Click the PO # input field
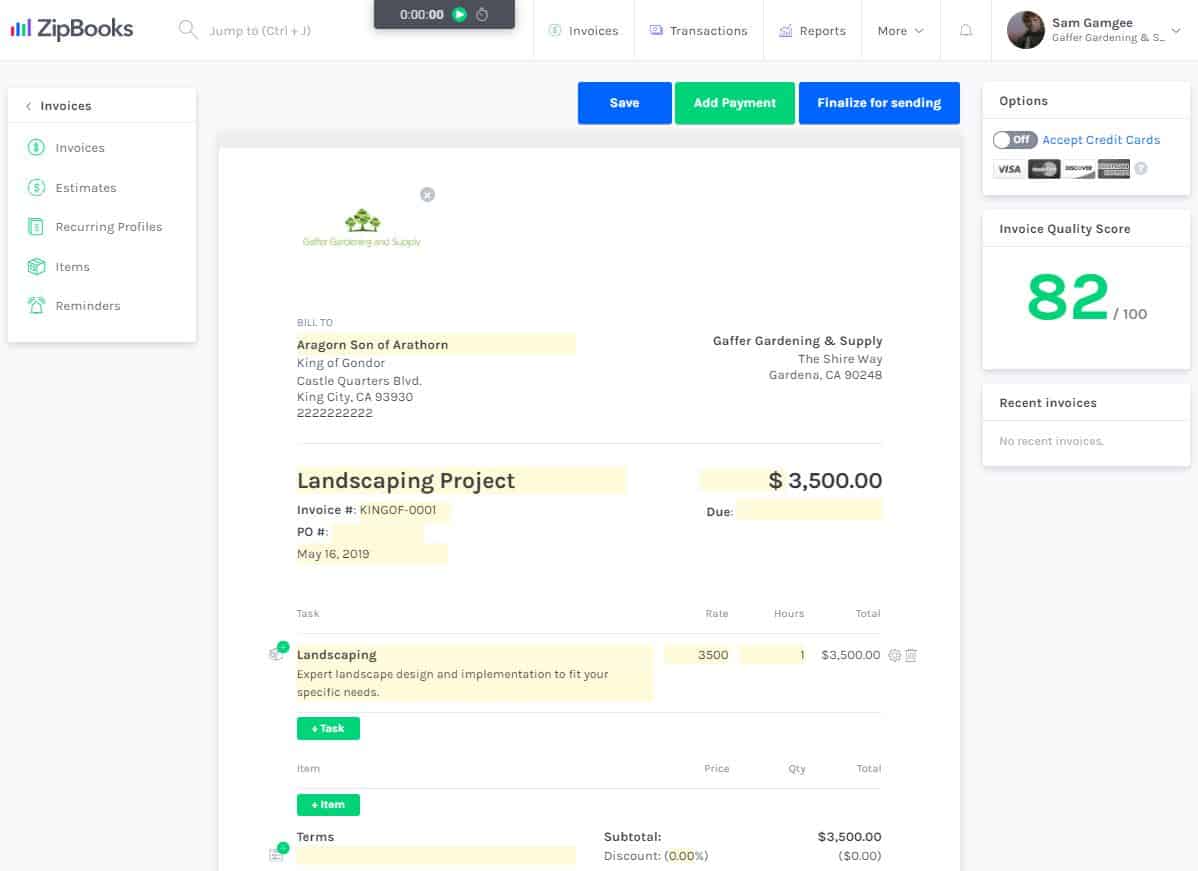 (x=377, y=532)
